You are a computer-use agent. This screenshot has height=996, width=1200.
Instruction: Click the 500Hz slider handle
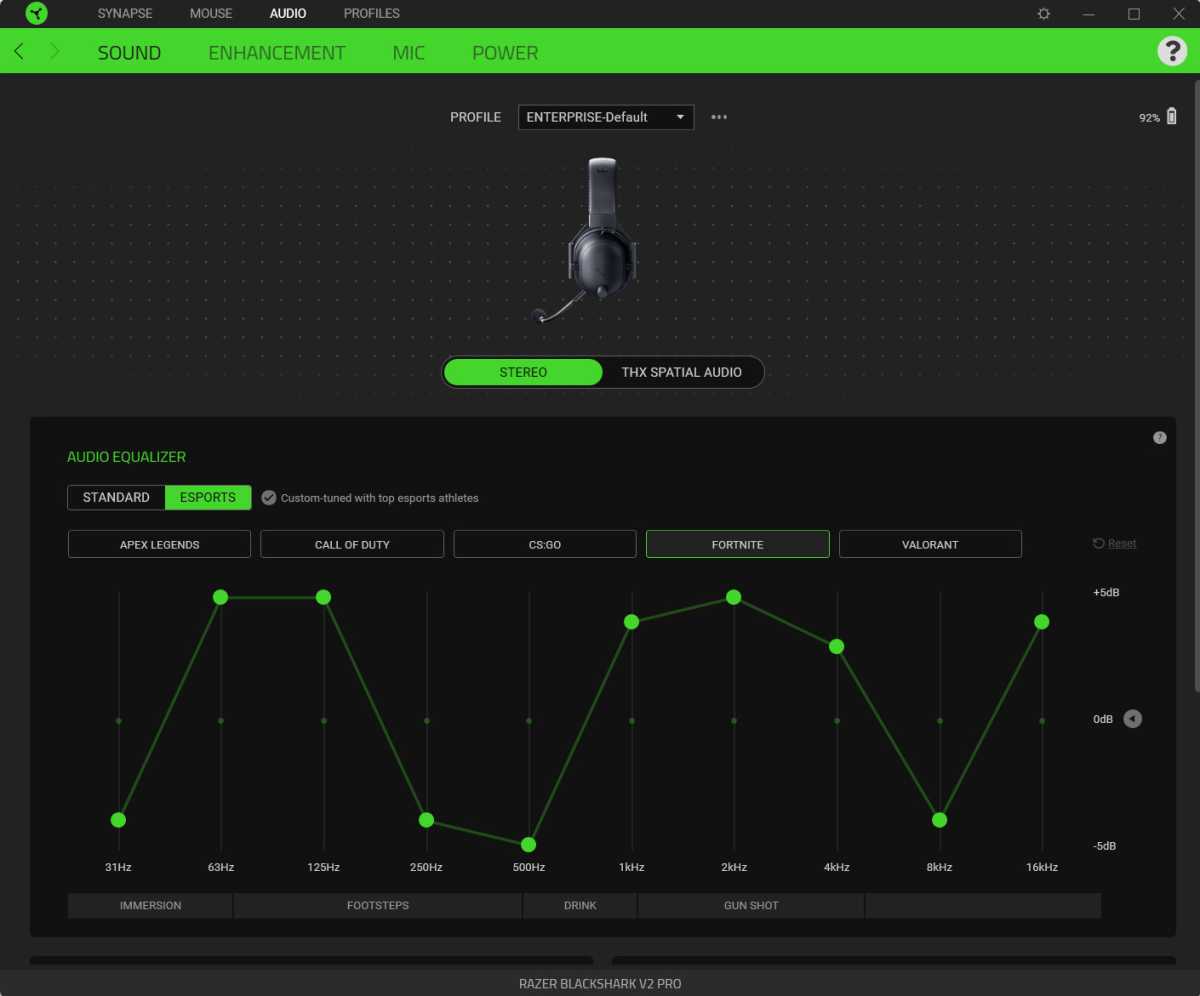tap(529, 845)
